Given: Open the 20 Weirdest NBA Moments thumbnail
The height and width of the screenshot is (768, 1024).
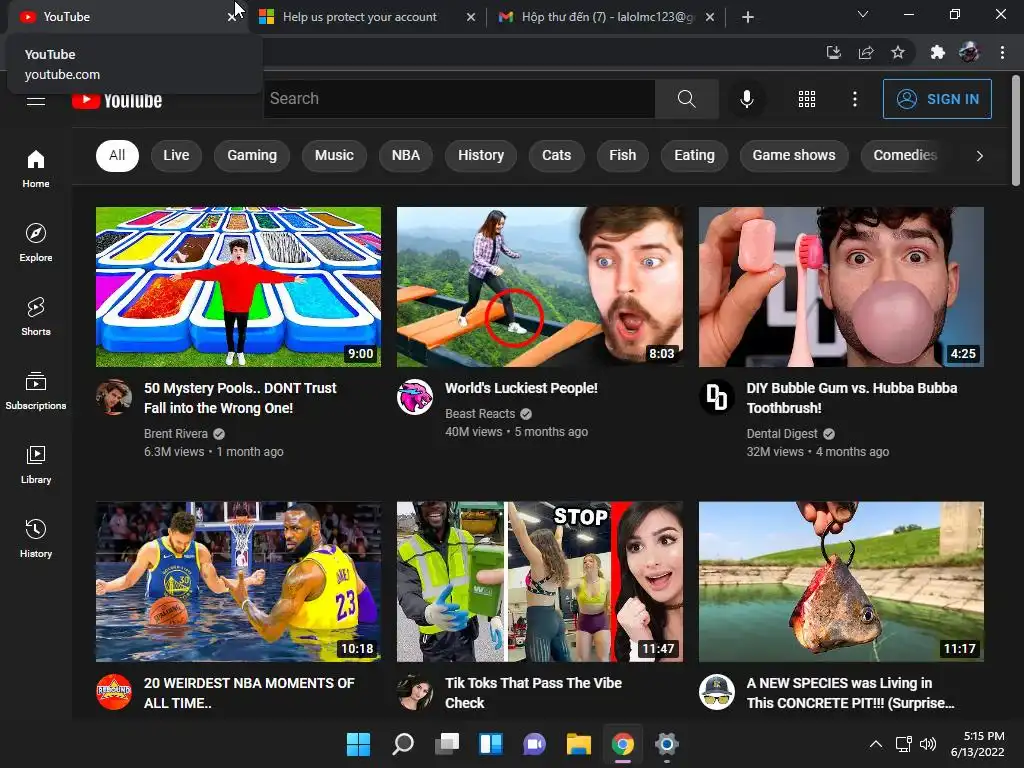Looking at the screenshot, I should (x=238, y=581).
